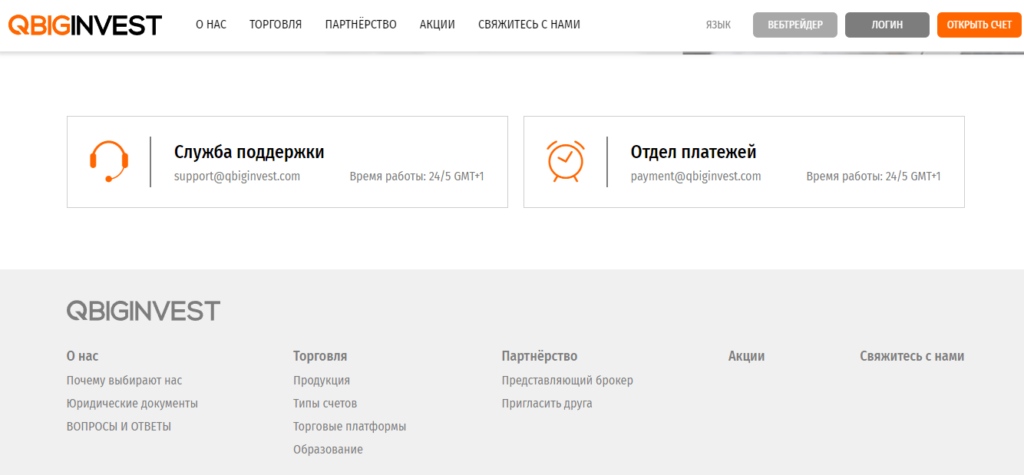Click the ОТКРЫТЬ СЧЕТ button
1024x475 pixels.
pyautogui.click(x=979, y=25)
